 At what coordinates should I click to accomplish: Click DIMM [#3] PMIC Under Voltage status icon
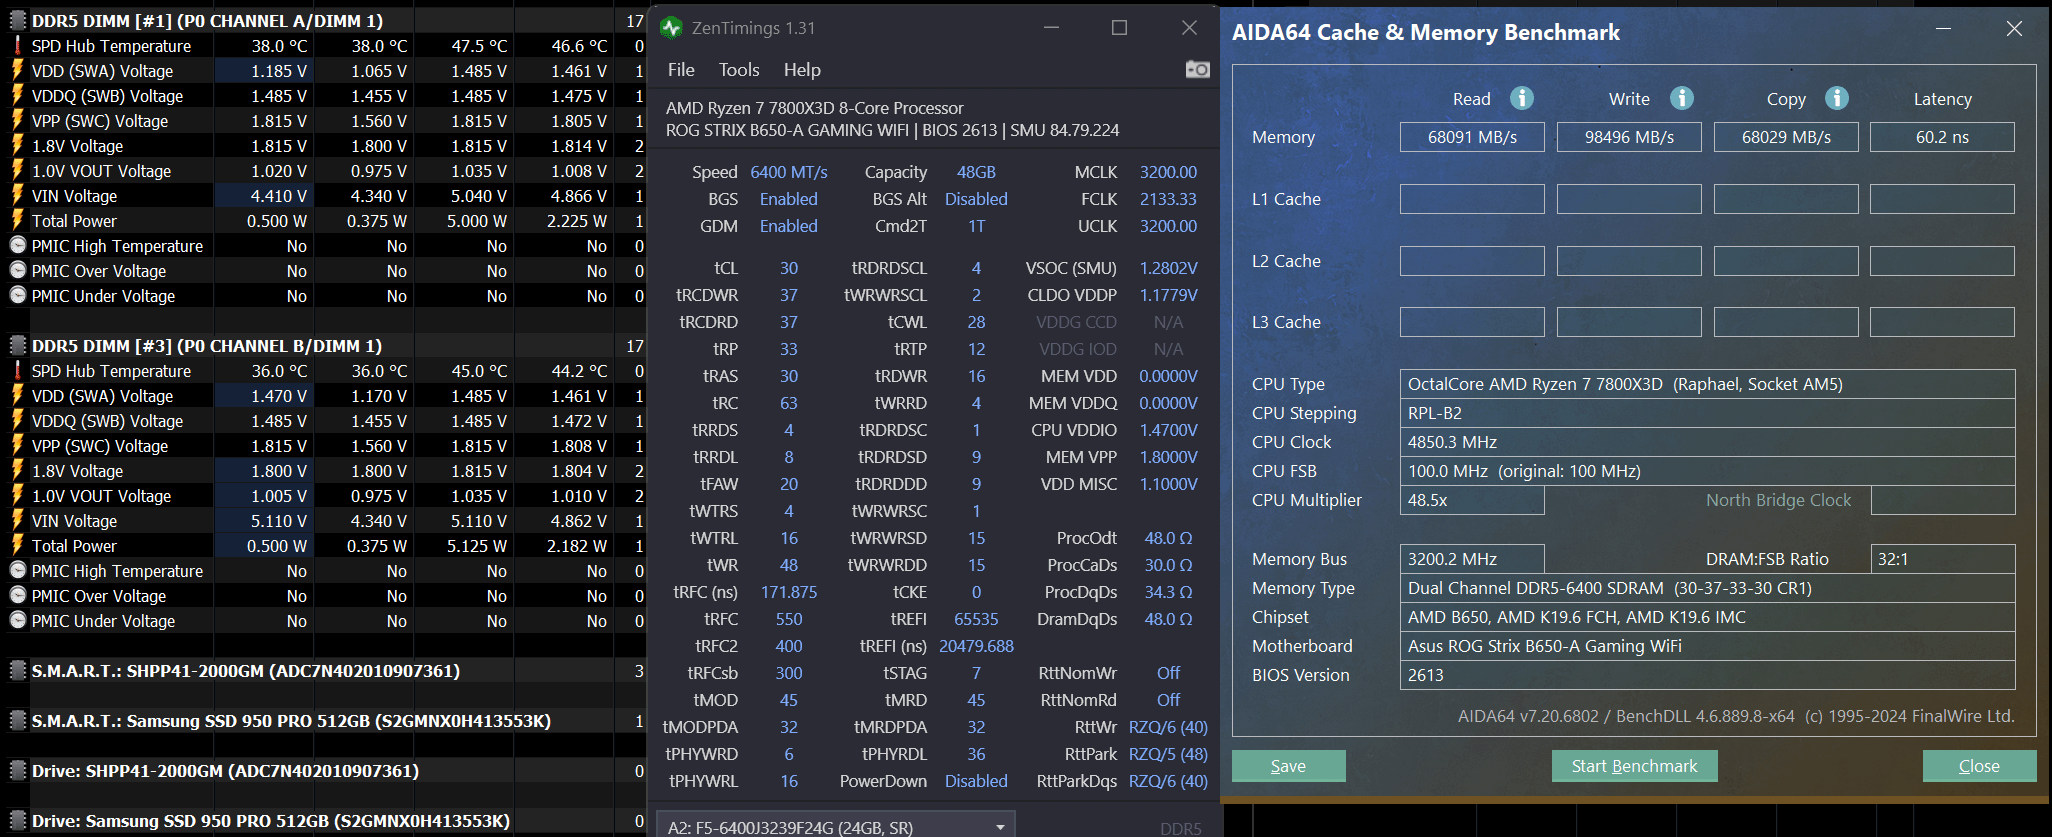tap(17, 621)
